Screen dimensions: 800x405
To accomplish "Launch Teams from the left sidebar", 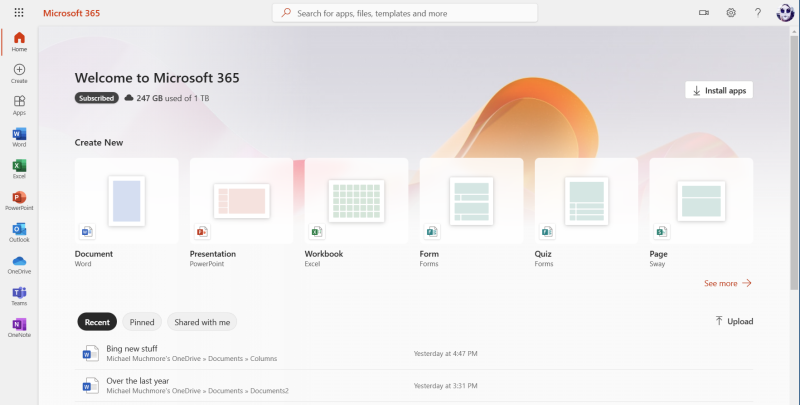I will [19, 294].
